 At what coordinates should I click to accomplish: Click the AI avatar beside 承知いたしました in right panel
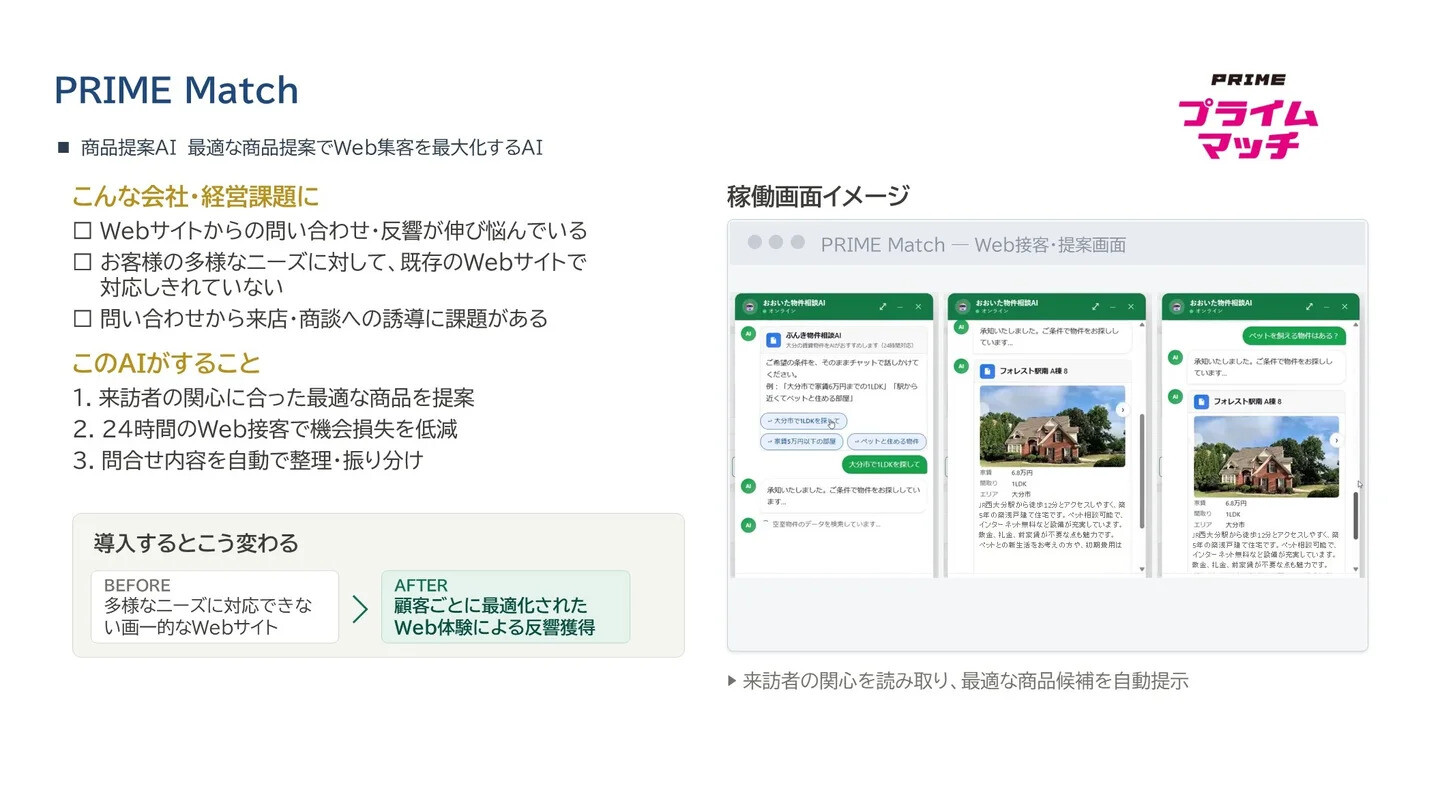point(1175,357)
